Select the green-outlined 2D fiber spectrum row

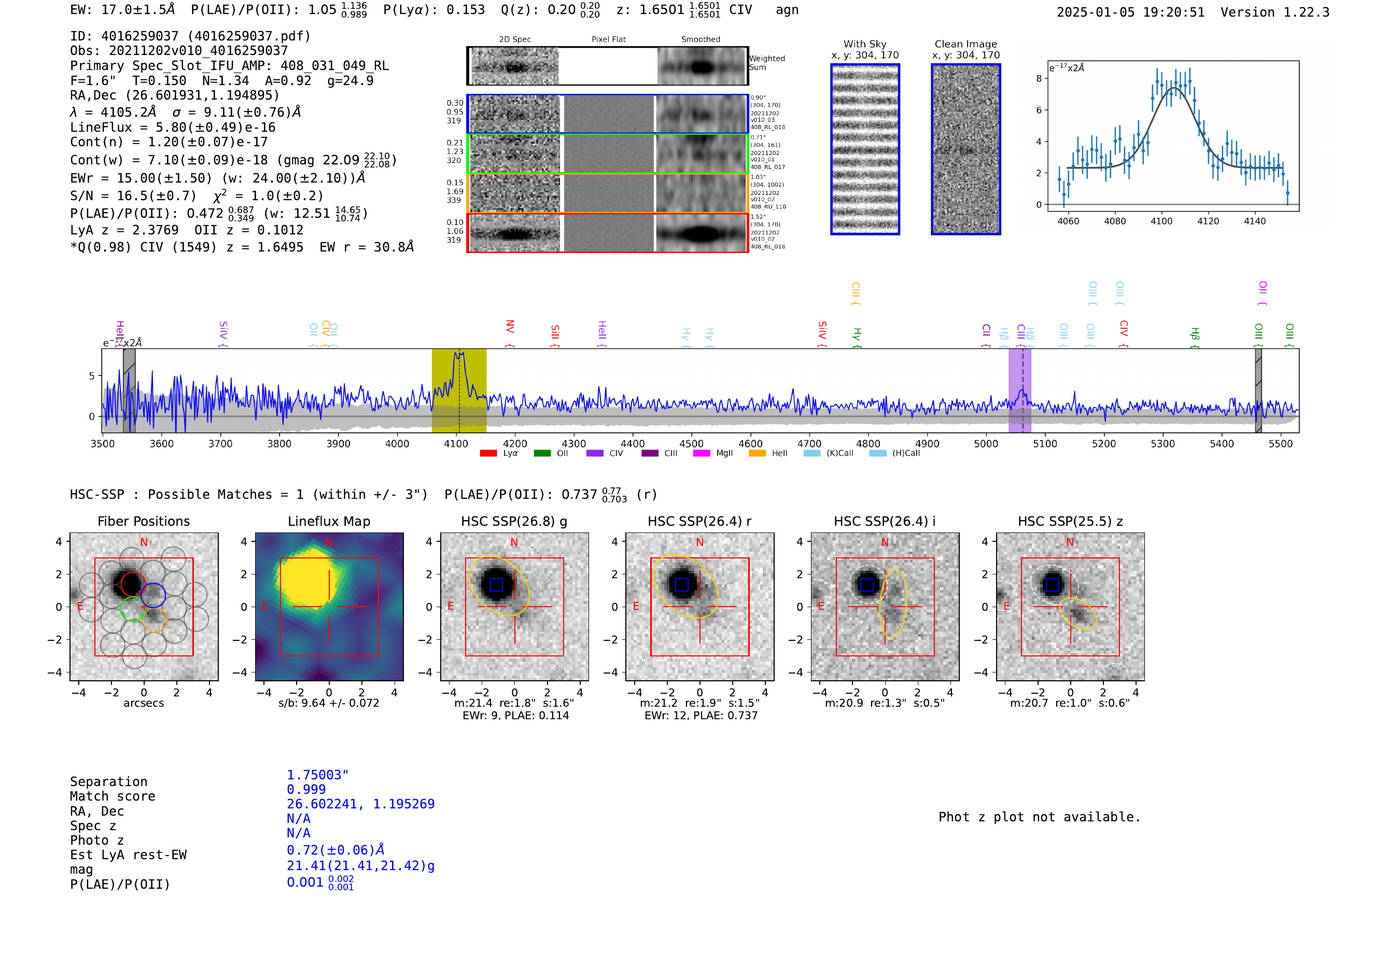607,153
